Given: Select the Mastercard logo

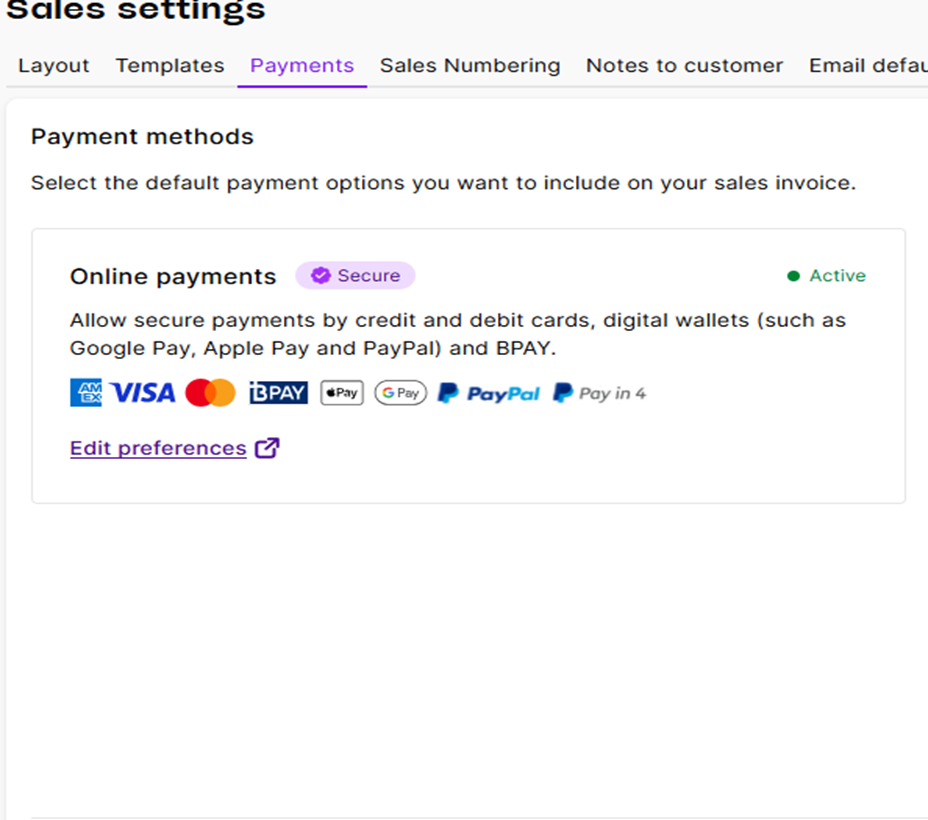Looking at the screenshot, I should (x=210, y=393).
